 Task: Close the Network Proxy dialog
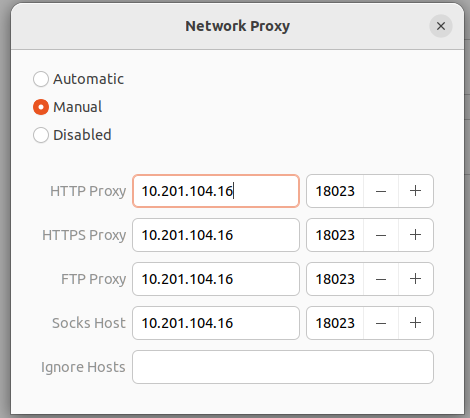441,26
